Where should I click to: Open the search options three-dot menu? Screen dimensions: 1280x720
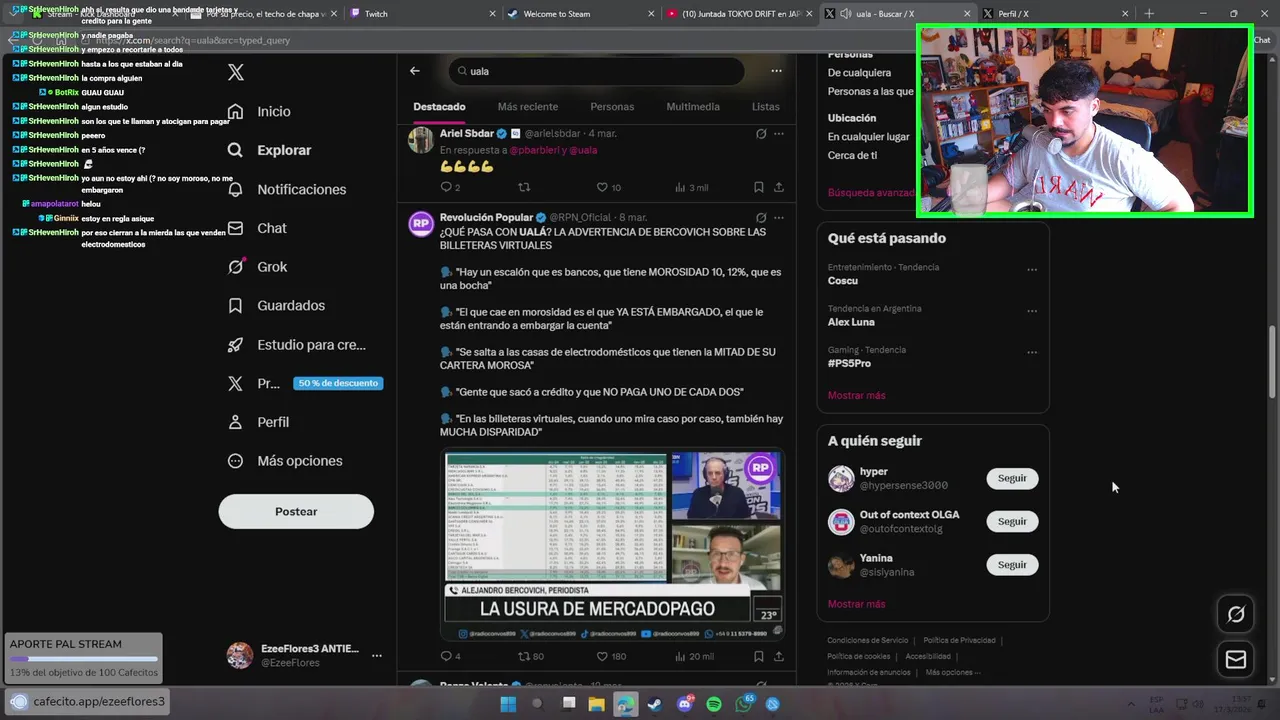pos(776,71)
